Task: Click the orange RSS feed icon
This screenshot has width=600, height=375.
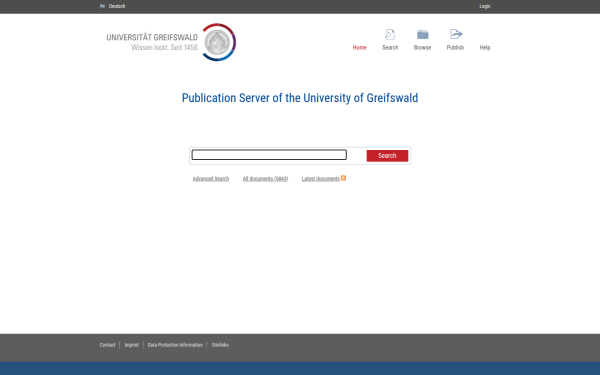Action: click(x=343, y=178)
